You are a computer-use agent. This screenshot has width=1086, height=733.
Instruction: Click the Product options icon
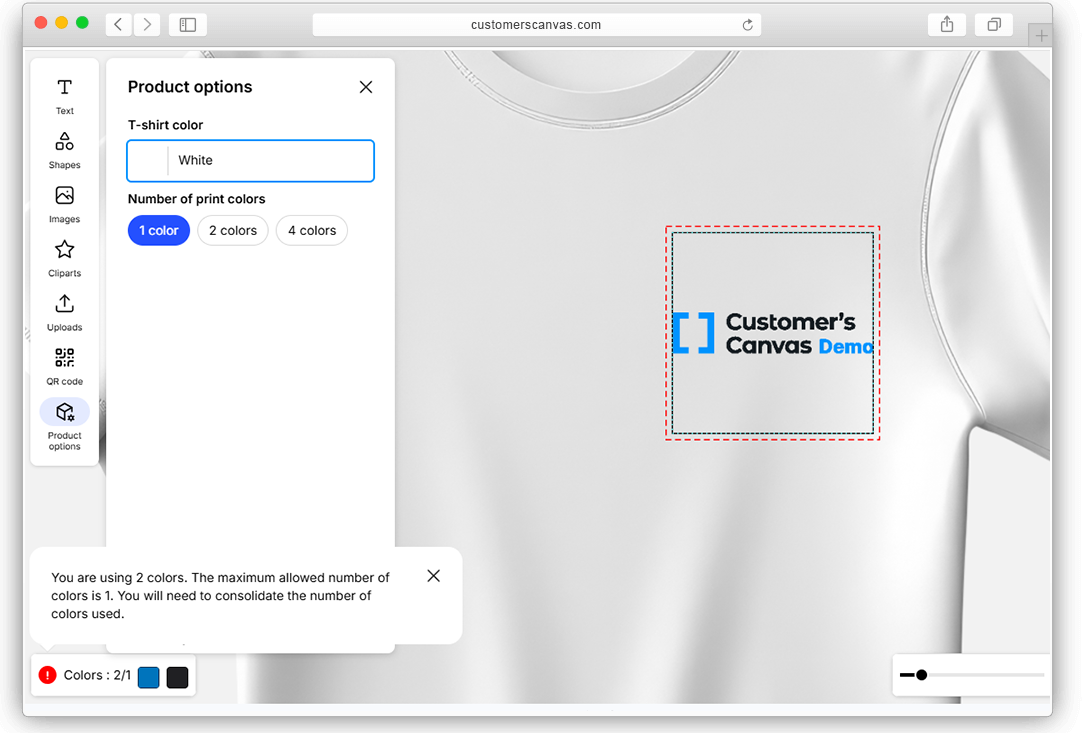pos(65,413)
